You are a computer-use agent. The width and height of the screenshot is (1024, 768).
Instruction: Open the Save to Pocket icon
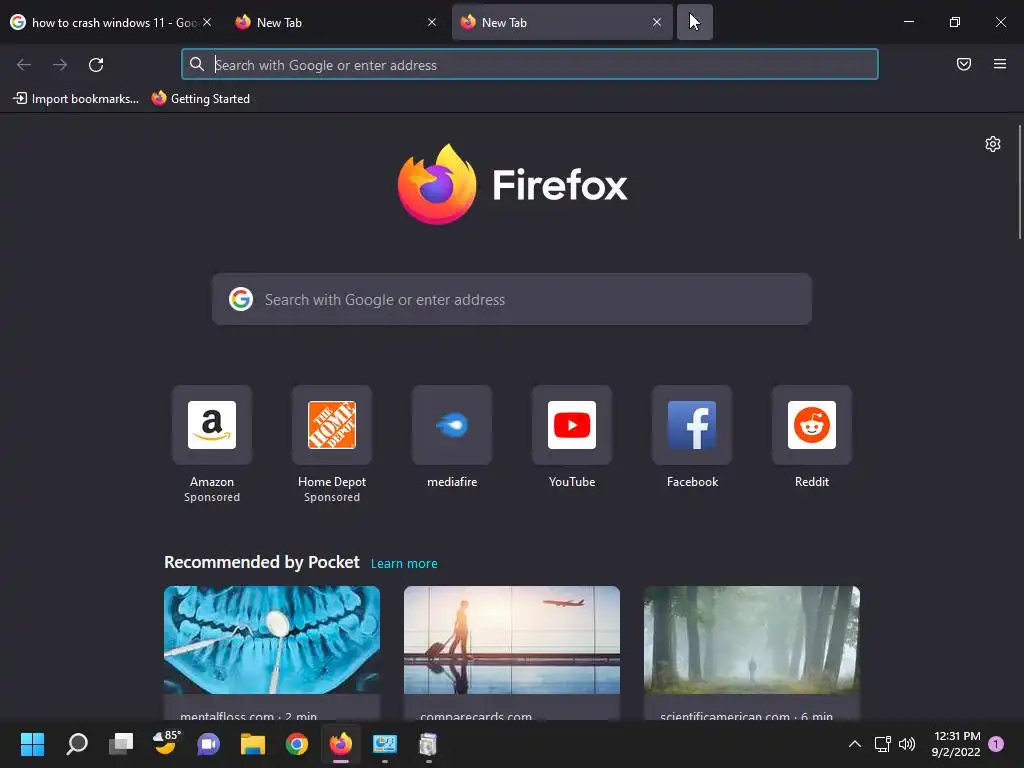[963, 64]
